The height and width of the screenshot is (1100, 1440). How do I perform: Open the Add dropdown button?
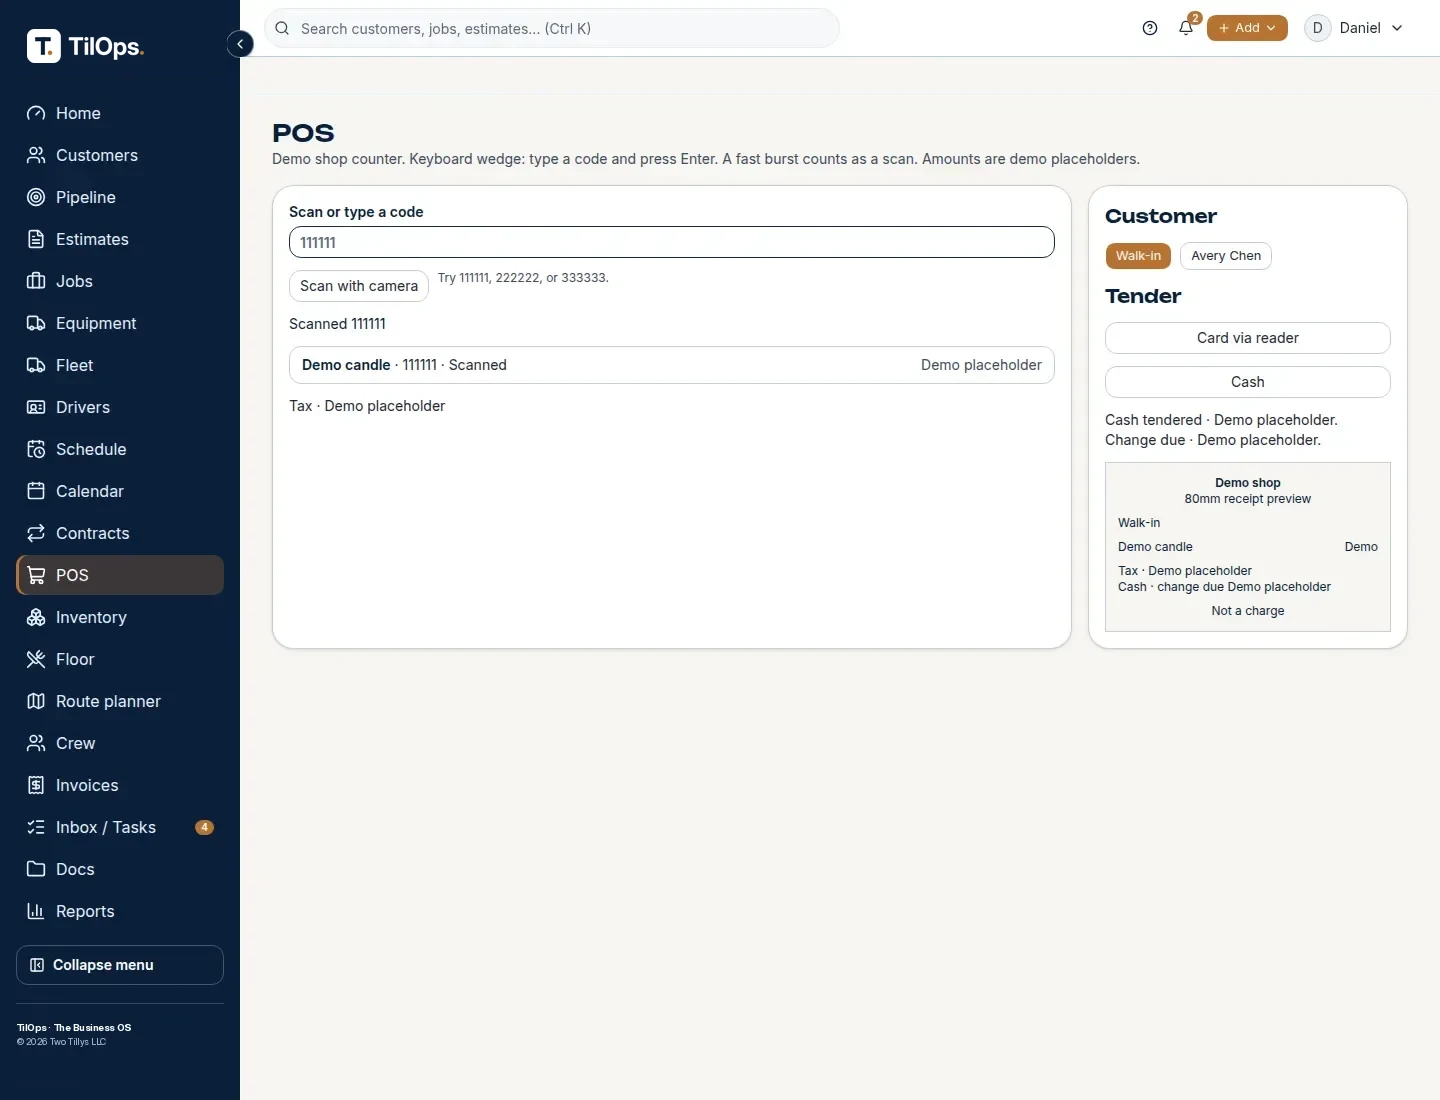tap(1247, 28)
